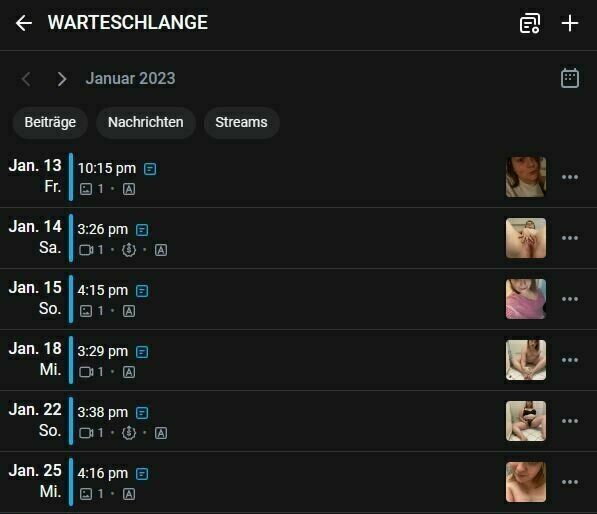Filter by Nachrichten
The height and width of the screenshot is (514, 597).
[146, 123]
